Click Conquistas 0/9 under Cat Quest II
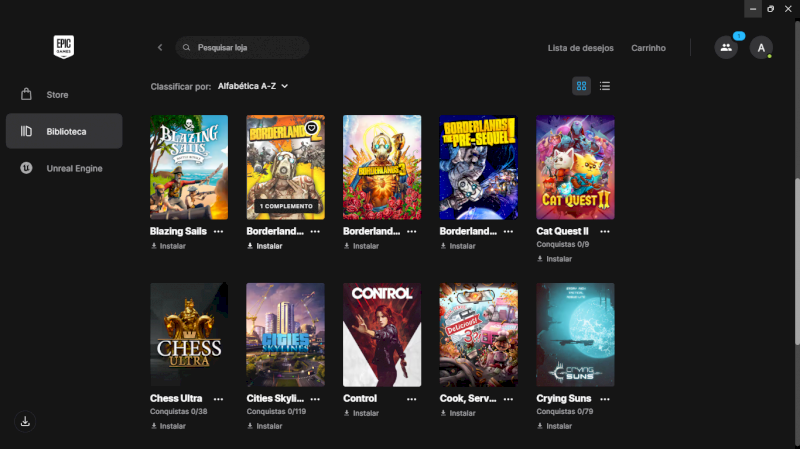Viewport: 800px width, 449px height. click(x=563, y=244)
